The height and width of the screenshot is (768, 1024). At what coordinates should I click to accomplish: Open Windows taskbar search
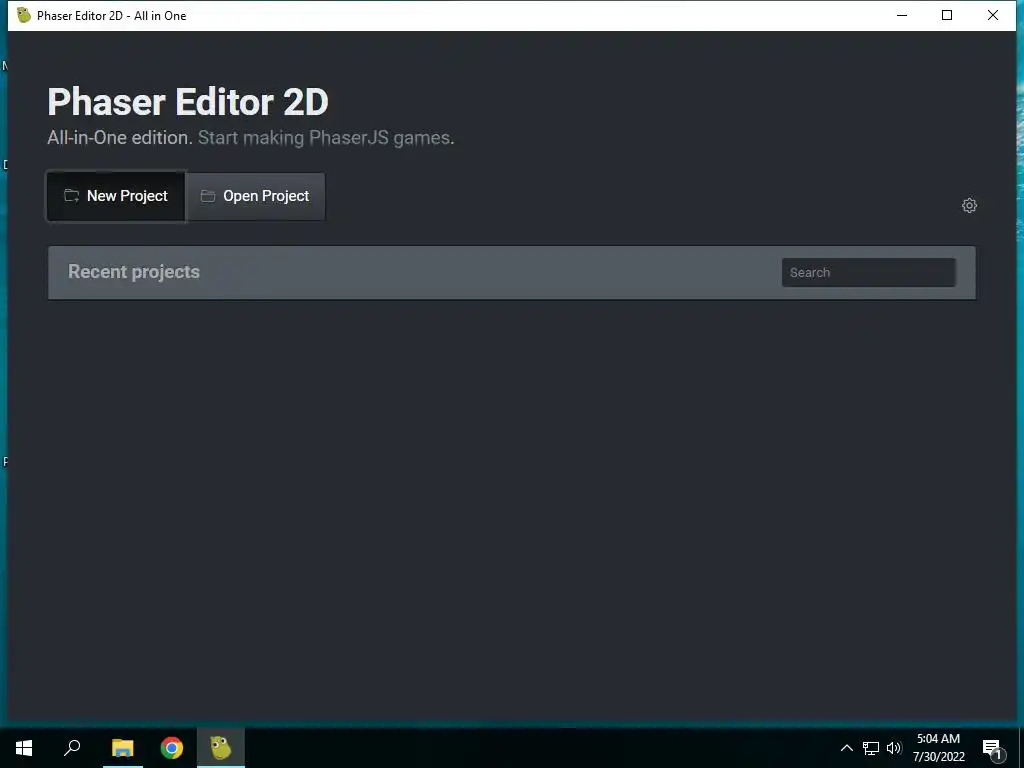(72, 748)
